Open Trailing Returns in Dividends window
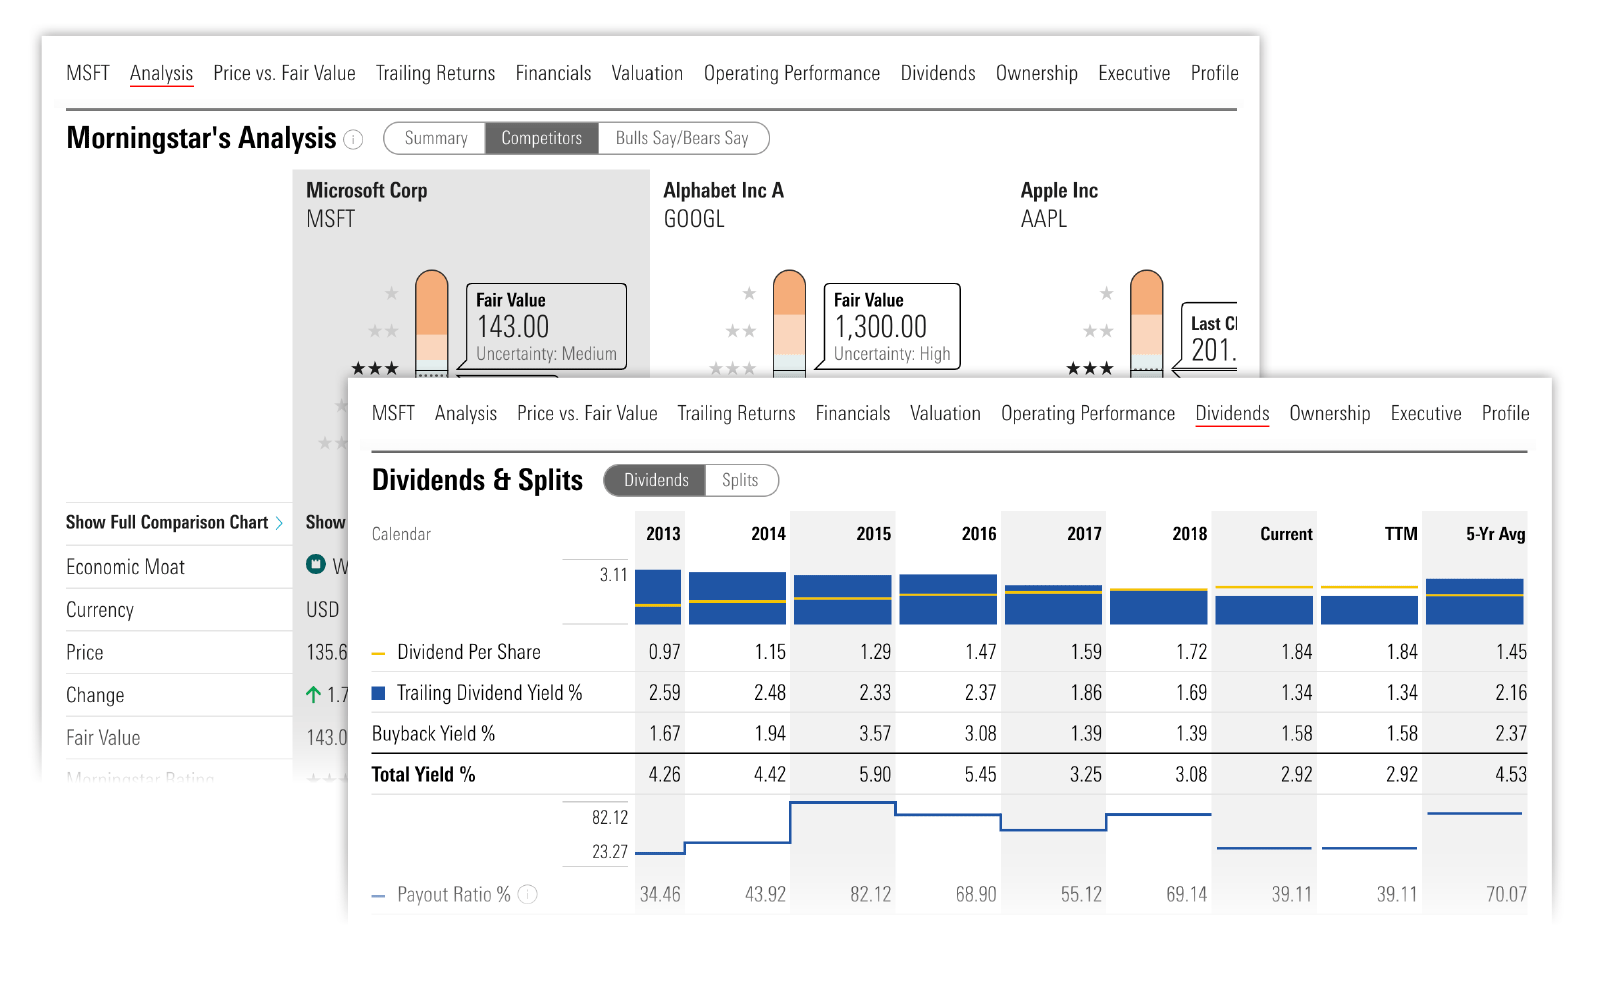The height and width of the screenshot is (986, 1600). (x=736, y=413)
